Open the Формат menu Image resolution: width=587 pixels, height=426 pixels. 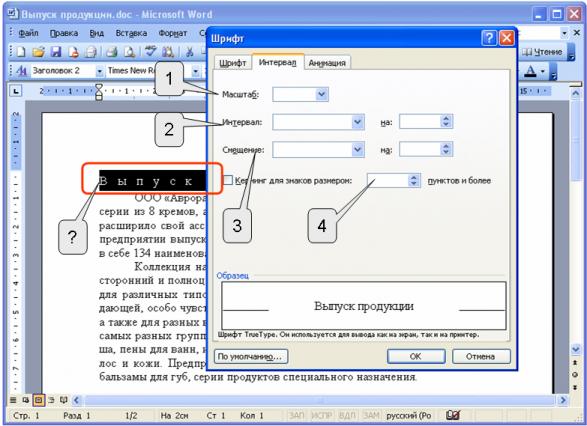click(173, 33)
